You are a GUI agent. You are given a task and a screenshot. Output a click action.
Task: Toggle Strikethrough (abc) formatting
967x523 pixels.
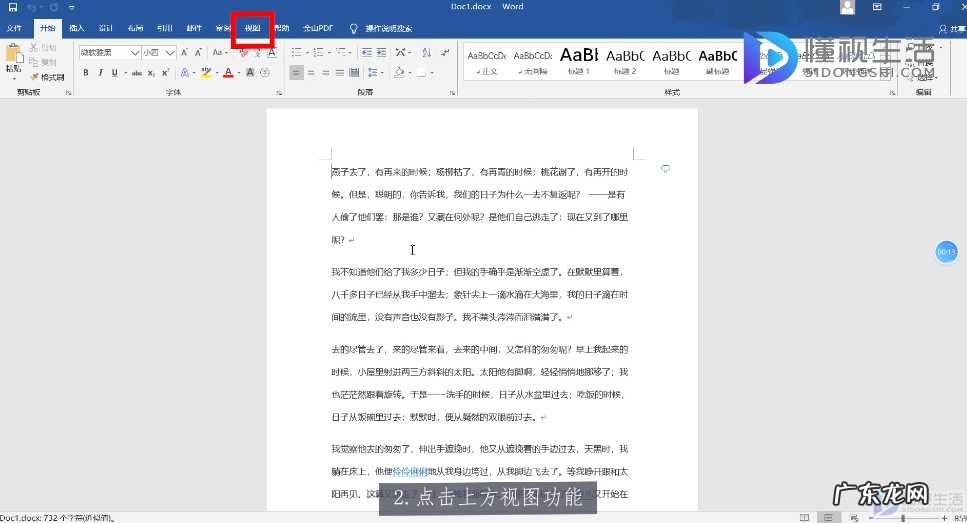tap(136, 73)
